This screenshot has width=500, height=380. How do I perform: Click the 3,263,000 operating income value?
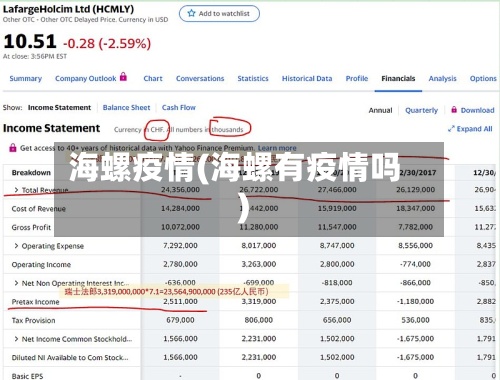(x=259, y=264)
